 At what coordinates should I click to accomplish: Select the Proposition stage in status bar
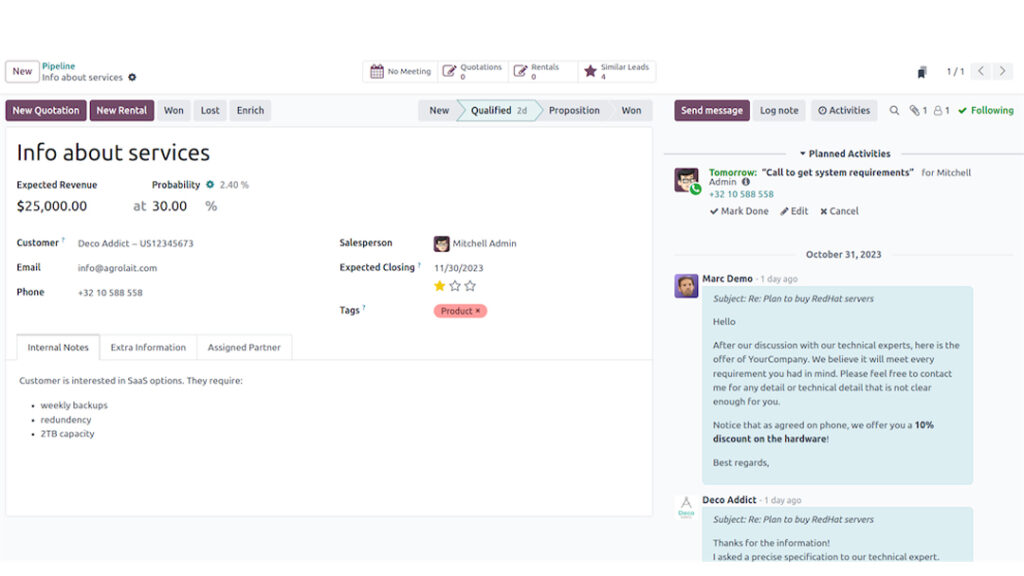pos(574,111)
